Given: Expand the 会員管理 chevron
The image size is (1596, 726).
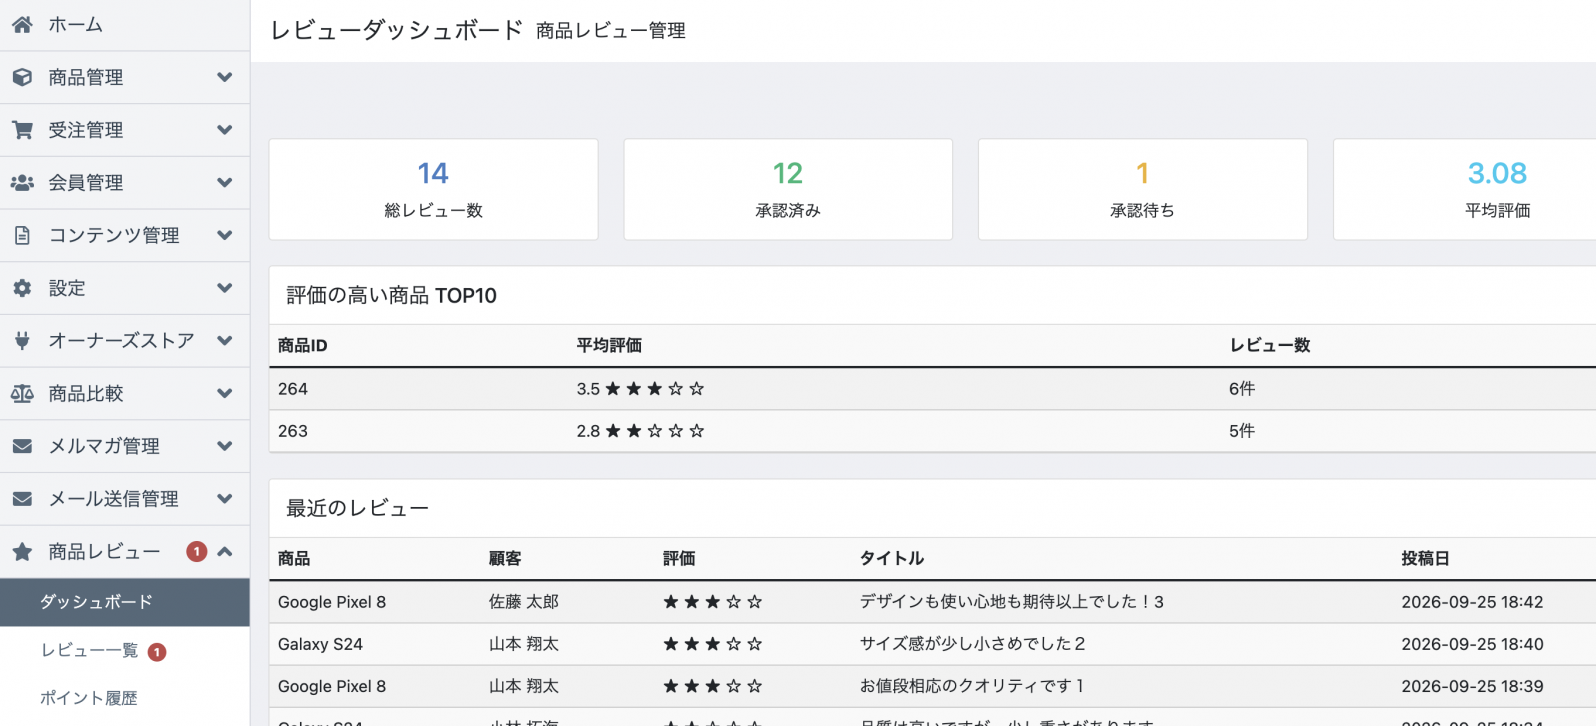Looking at the screenshot, I should coord(225,183).
